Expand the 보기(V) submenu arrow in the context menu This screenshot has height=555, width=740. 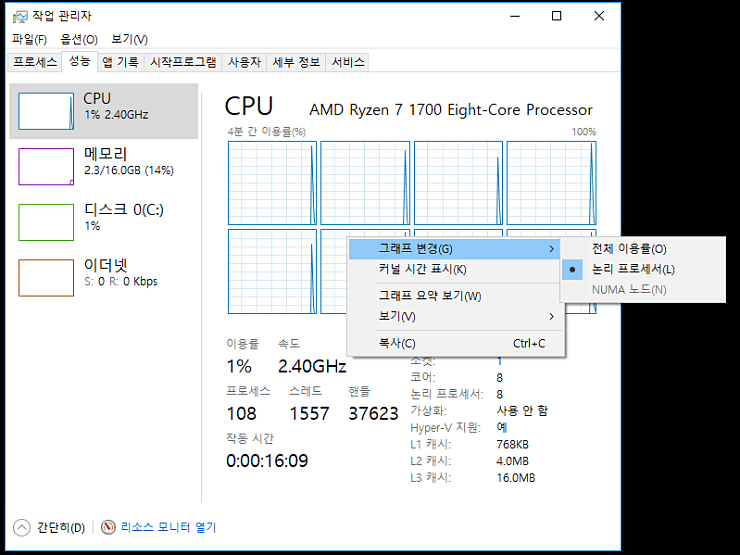click(x=551, y=316)
